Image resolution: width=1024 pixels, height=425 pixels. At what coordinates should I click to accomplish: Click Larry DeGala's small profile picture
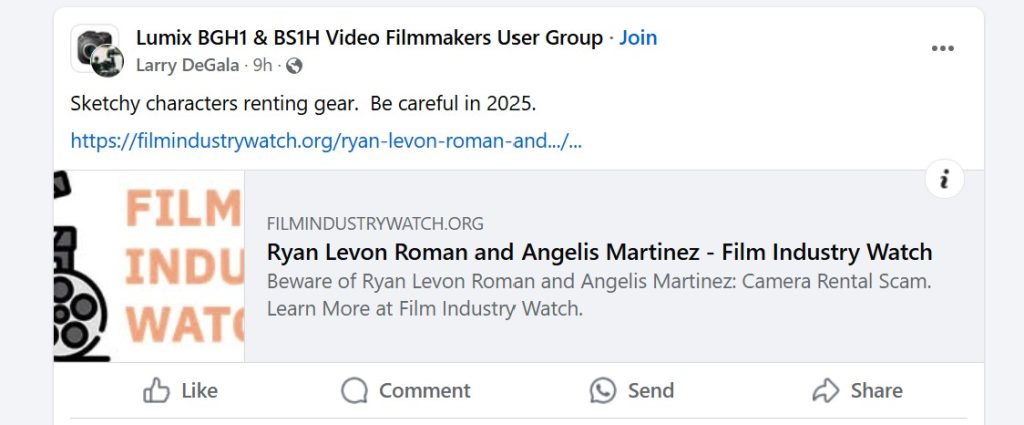coord(106,62)
